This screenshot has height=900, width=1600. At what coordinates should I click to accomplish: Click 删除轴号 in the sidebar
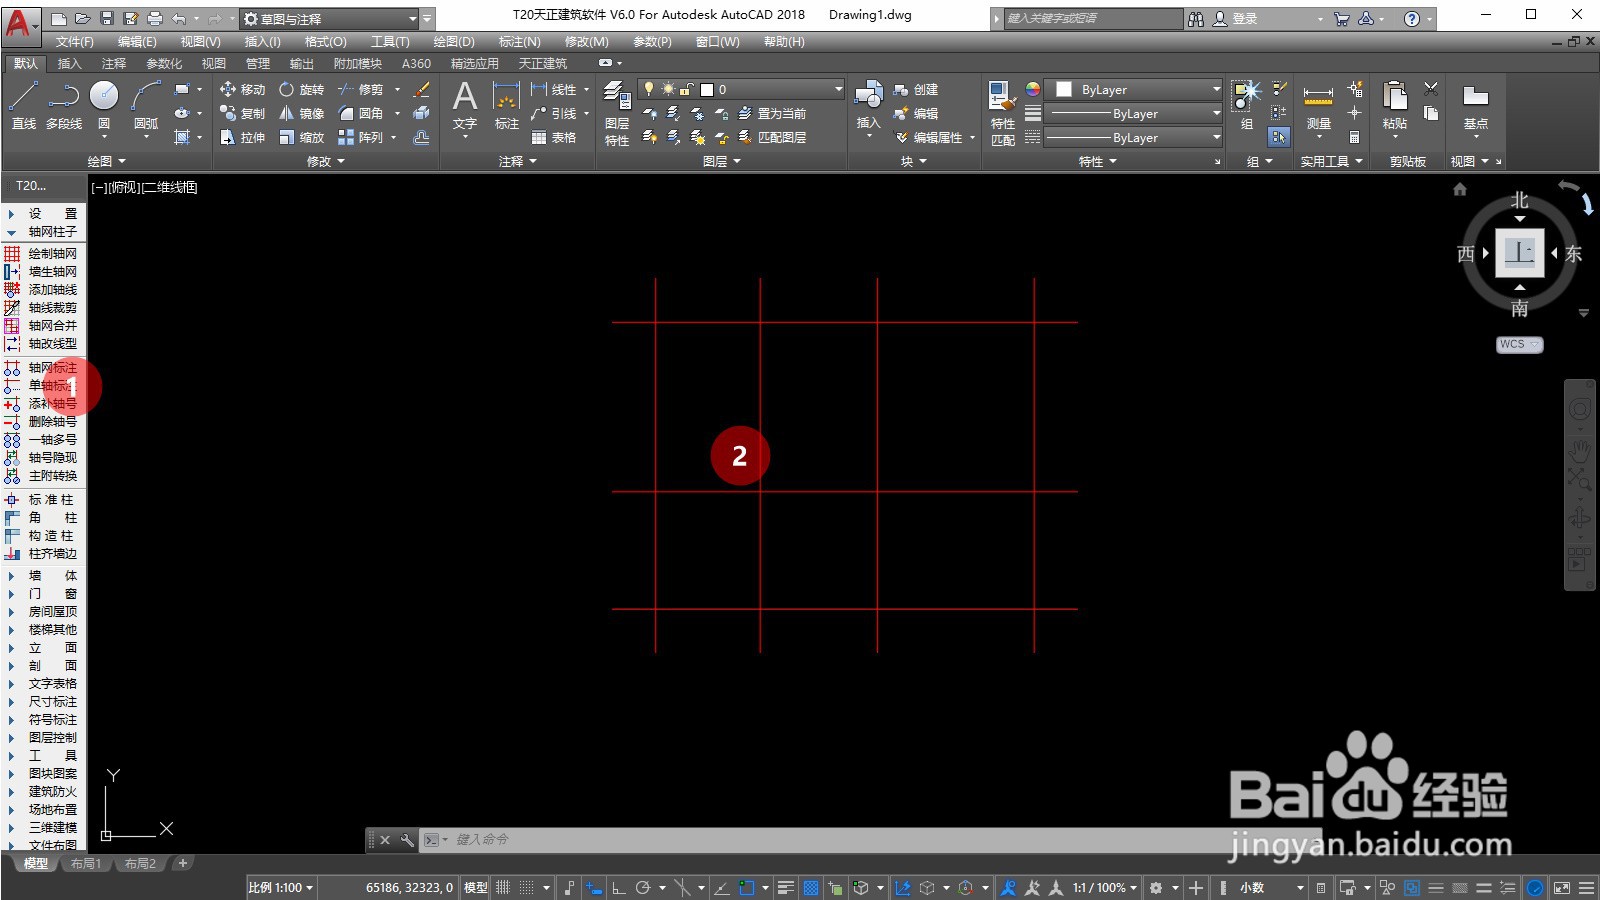tap(42, 421)
